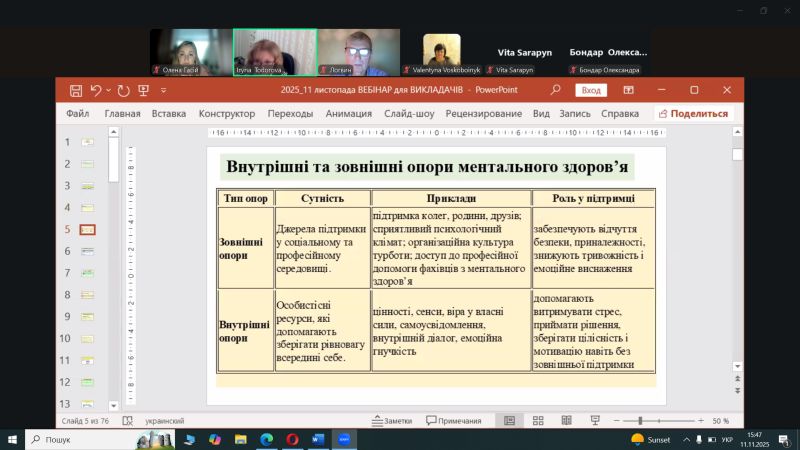Click the Вход sign-in button
Screen dimensions: 800x450
point(591,90)
